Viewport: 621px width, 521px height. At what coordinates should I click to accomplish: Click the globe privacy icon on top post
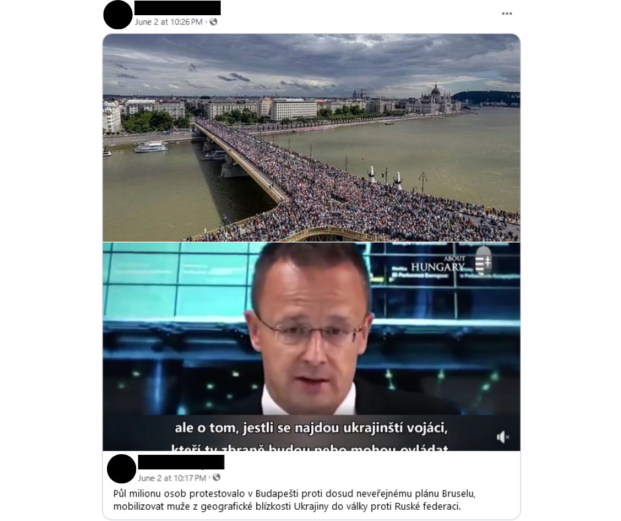(x=213, y=22)
